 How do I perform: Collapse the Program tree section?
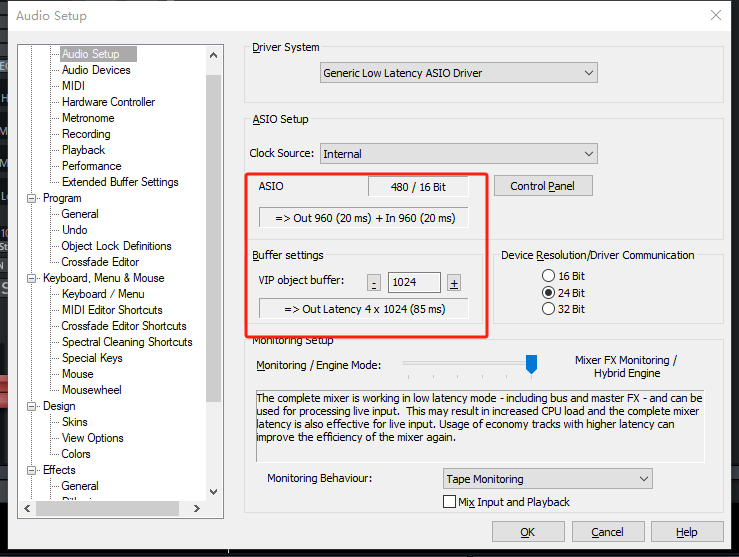[31, 198]
